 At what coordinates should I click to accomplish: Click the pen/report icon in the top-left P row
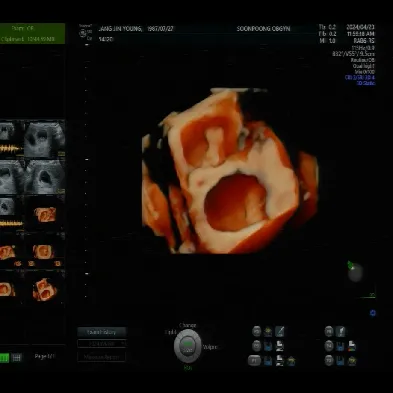(x=280, y=331)
